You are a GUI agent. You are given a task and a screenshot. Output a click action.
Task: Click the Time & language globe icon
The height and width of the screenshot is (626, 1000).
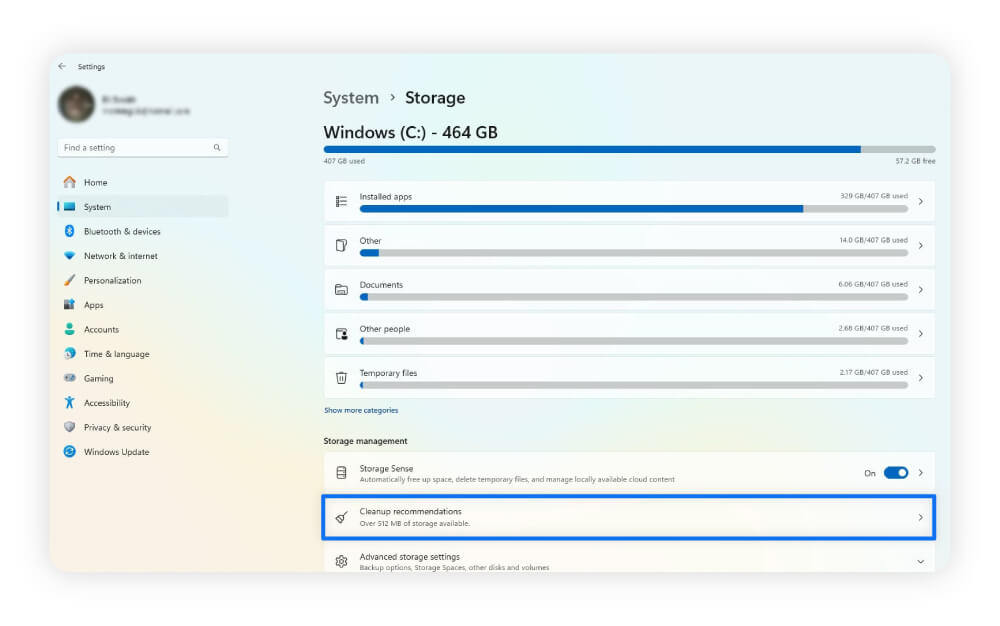point(70,353)
